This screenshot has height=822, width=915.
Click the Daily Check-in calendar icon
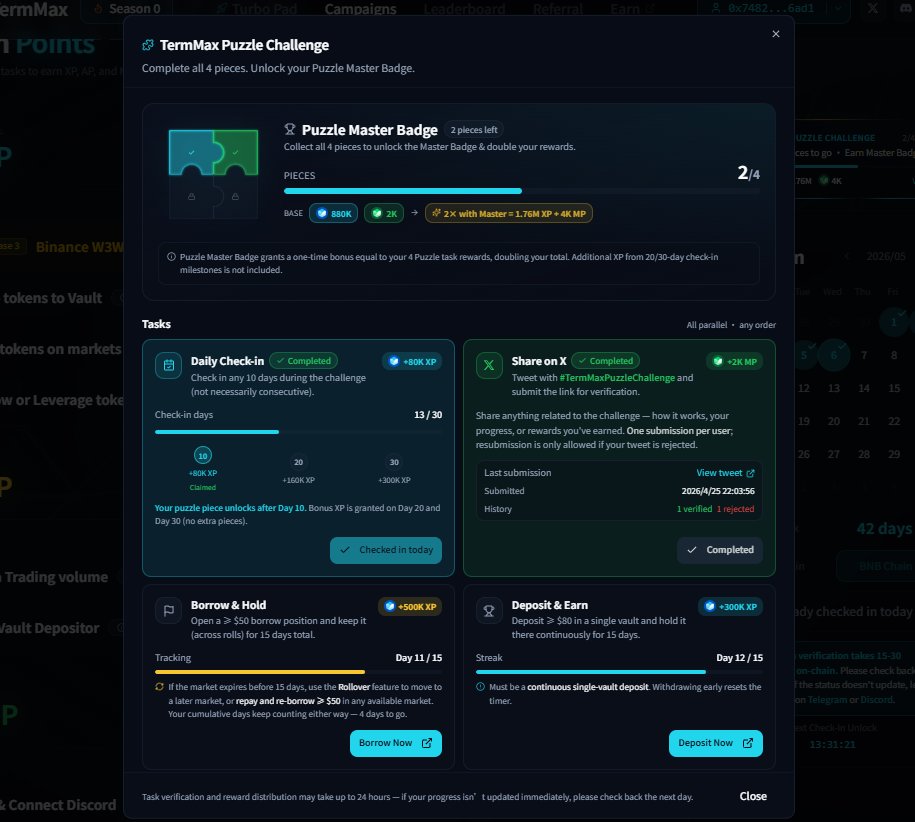tap(169, 366)
